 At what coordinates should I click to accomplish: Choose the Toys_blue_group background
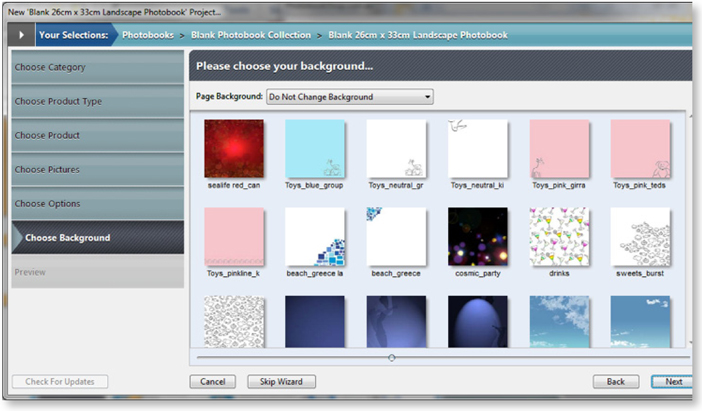point(315,149)
